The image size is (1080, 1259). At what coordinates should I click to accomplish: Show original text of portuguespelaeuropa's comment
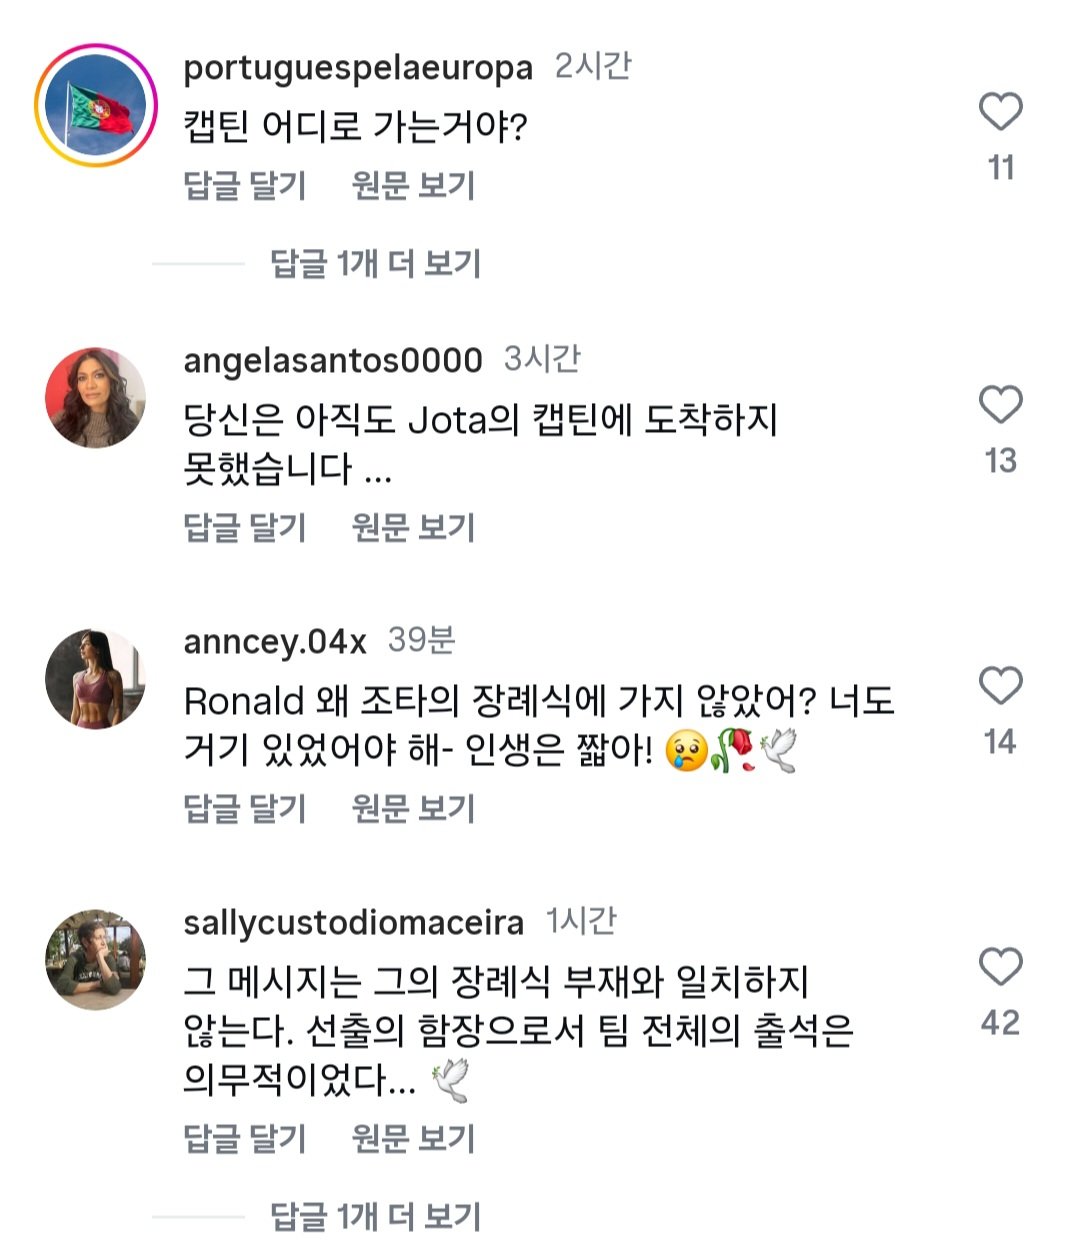pos(413,186)
